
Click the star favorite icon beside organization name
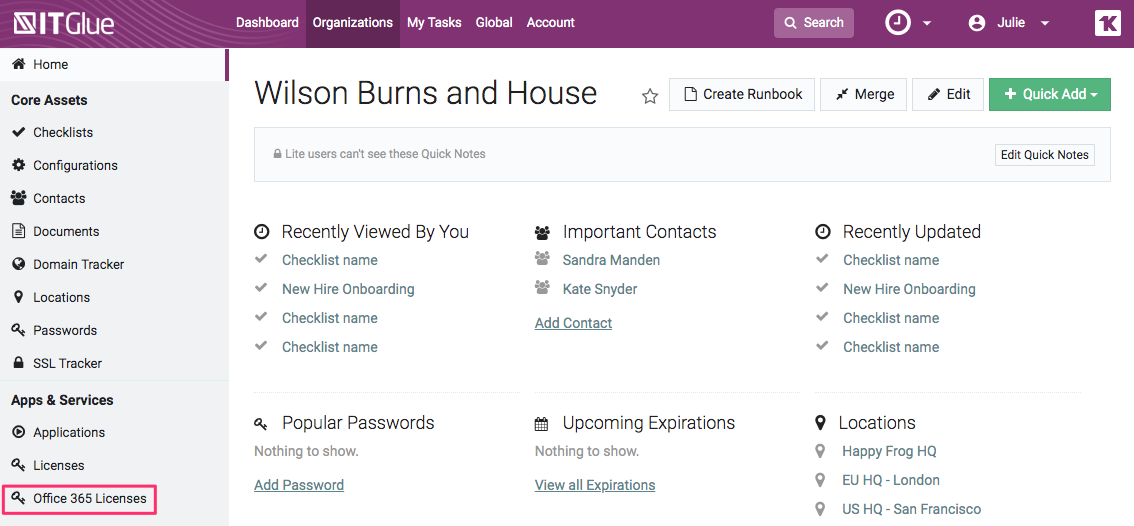650,96
